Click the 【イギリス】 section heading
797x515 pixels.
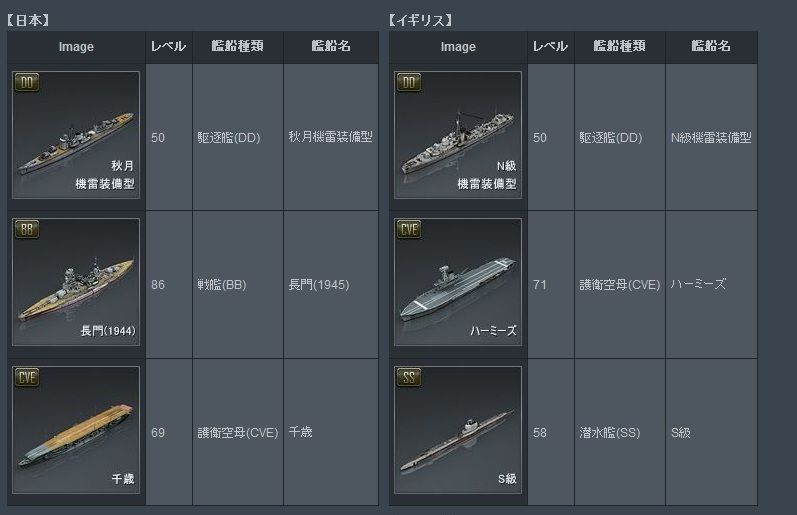[x=420, y=20]
